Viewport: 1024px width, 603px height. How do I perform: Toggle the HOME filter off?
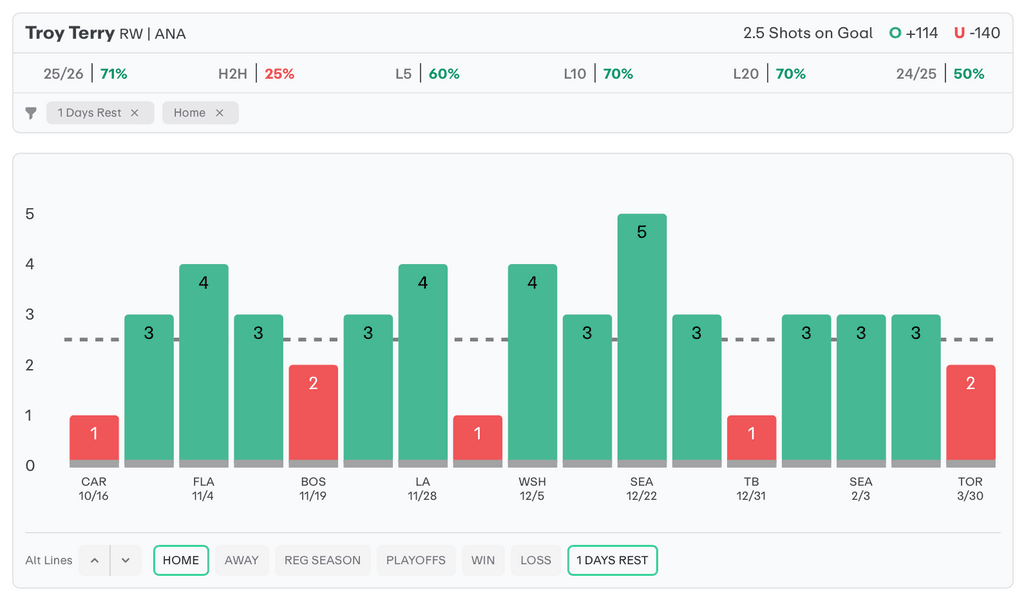coord(181,560)
